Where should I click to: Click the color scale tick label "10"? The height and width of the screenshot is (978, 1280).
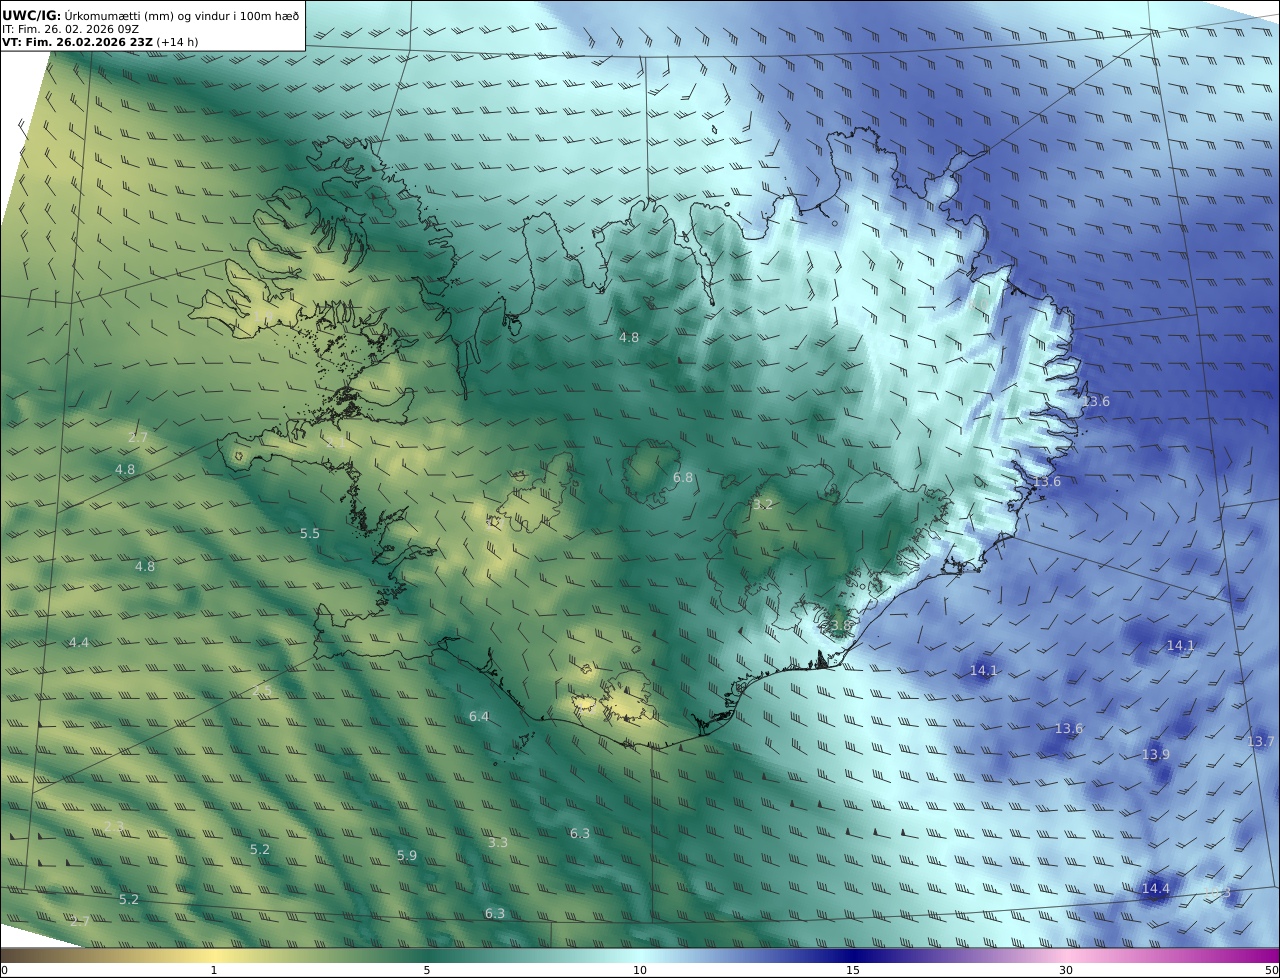click(x=640, y=970)
